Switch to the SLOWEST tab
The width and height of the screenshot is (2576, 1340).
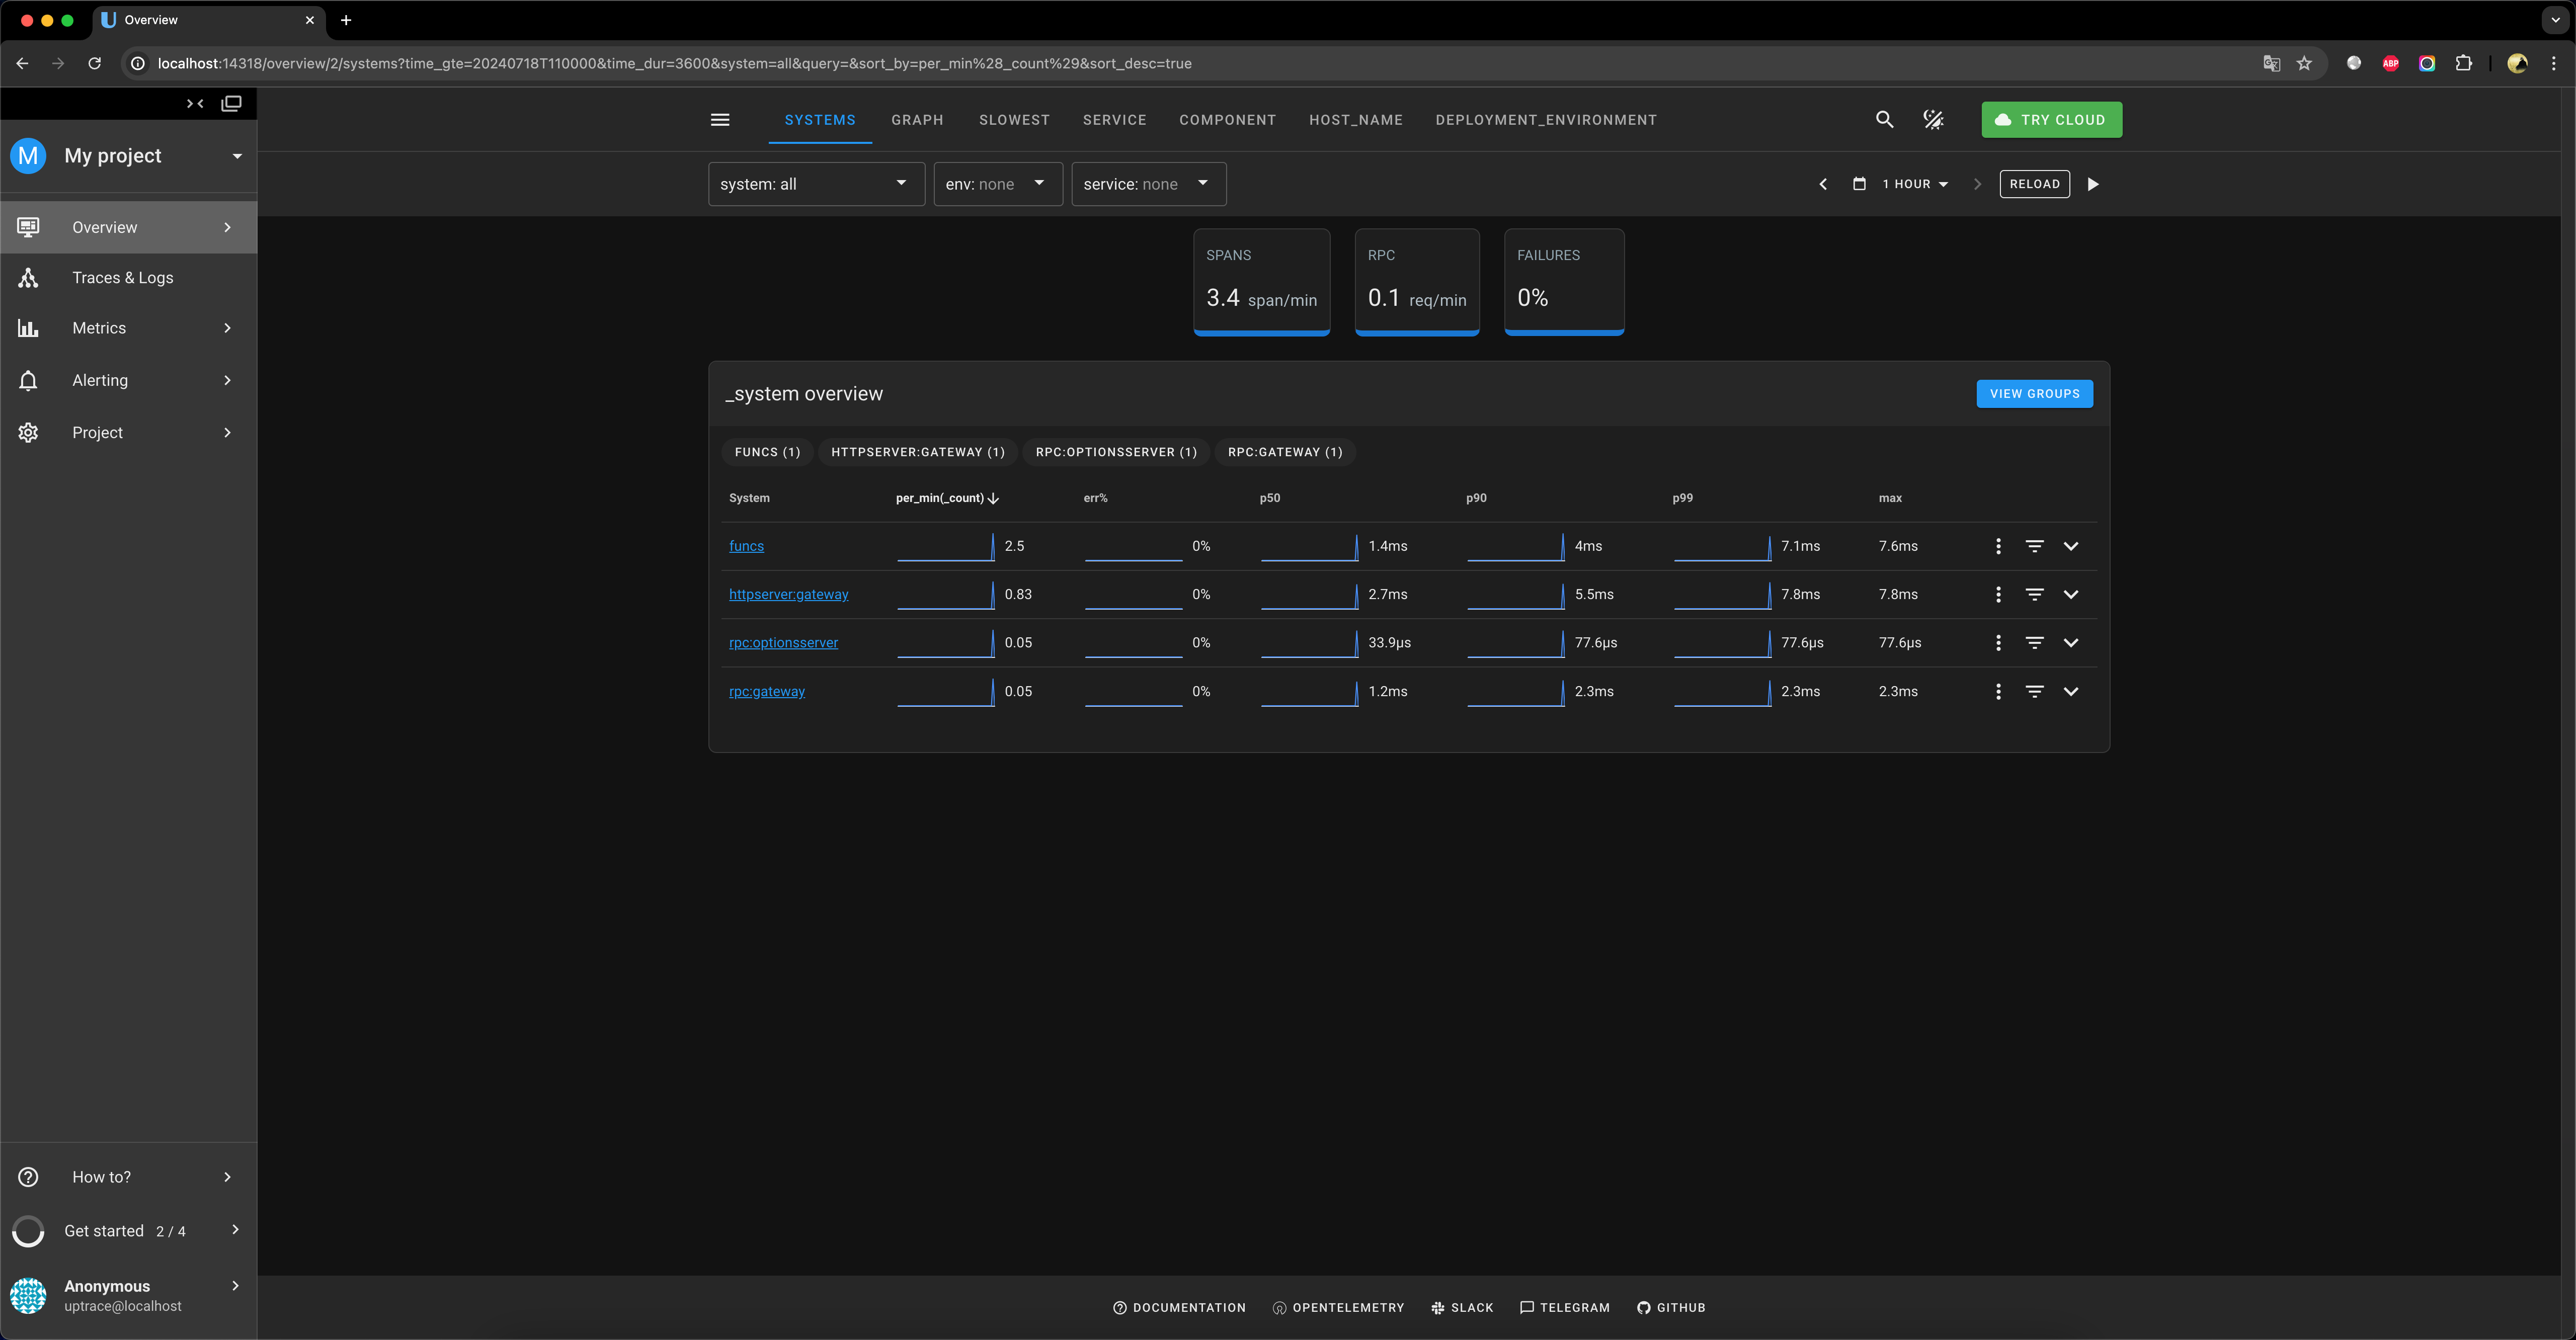click(x=1014, y=120)
